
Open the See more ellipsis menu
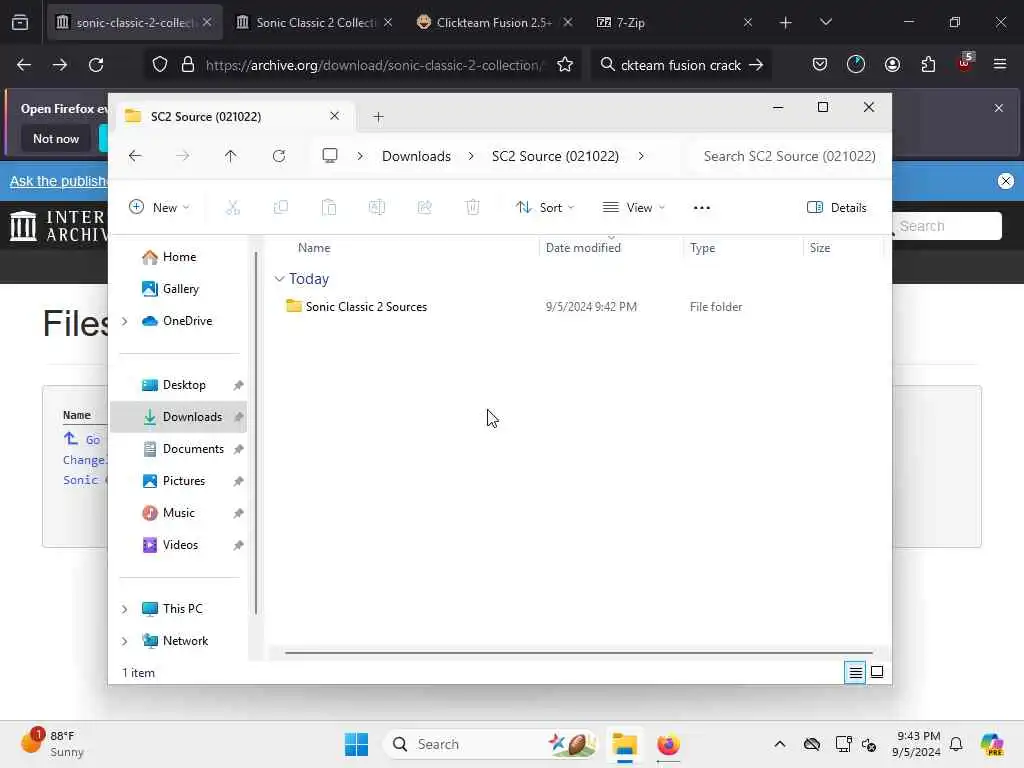pyautogui.click(x=701, y=208)
